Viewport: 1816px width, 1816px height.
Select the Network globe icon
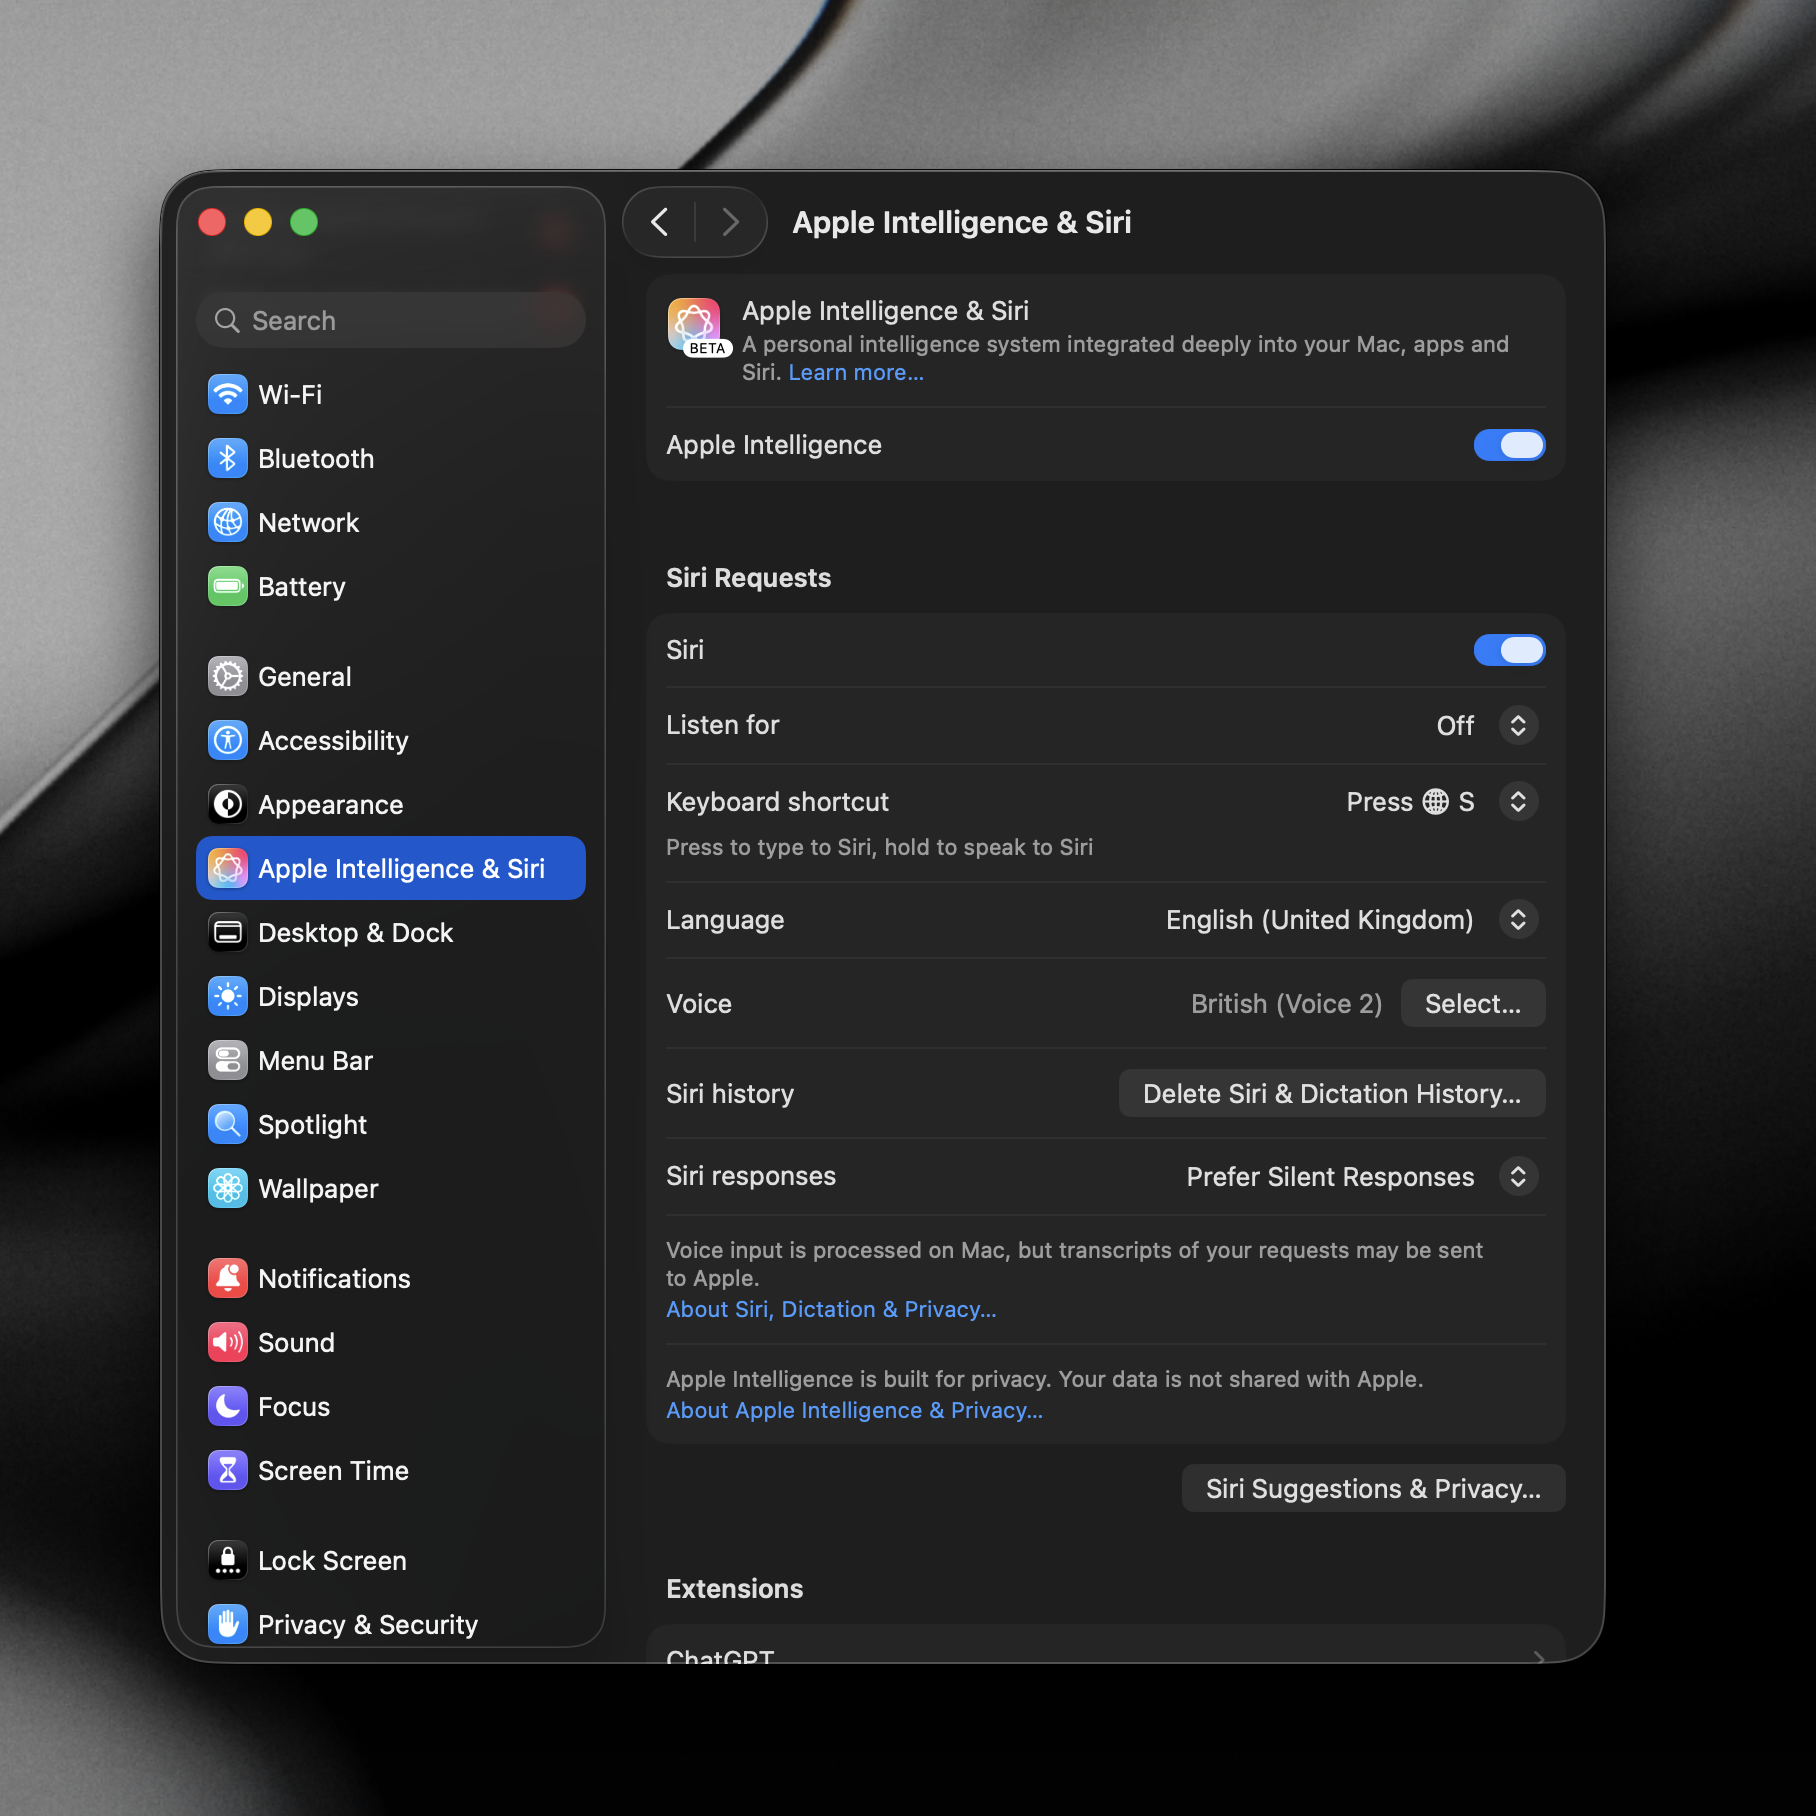pos(228,522)
